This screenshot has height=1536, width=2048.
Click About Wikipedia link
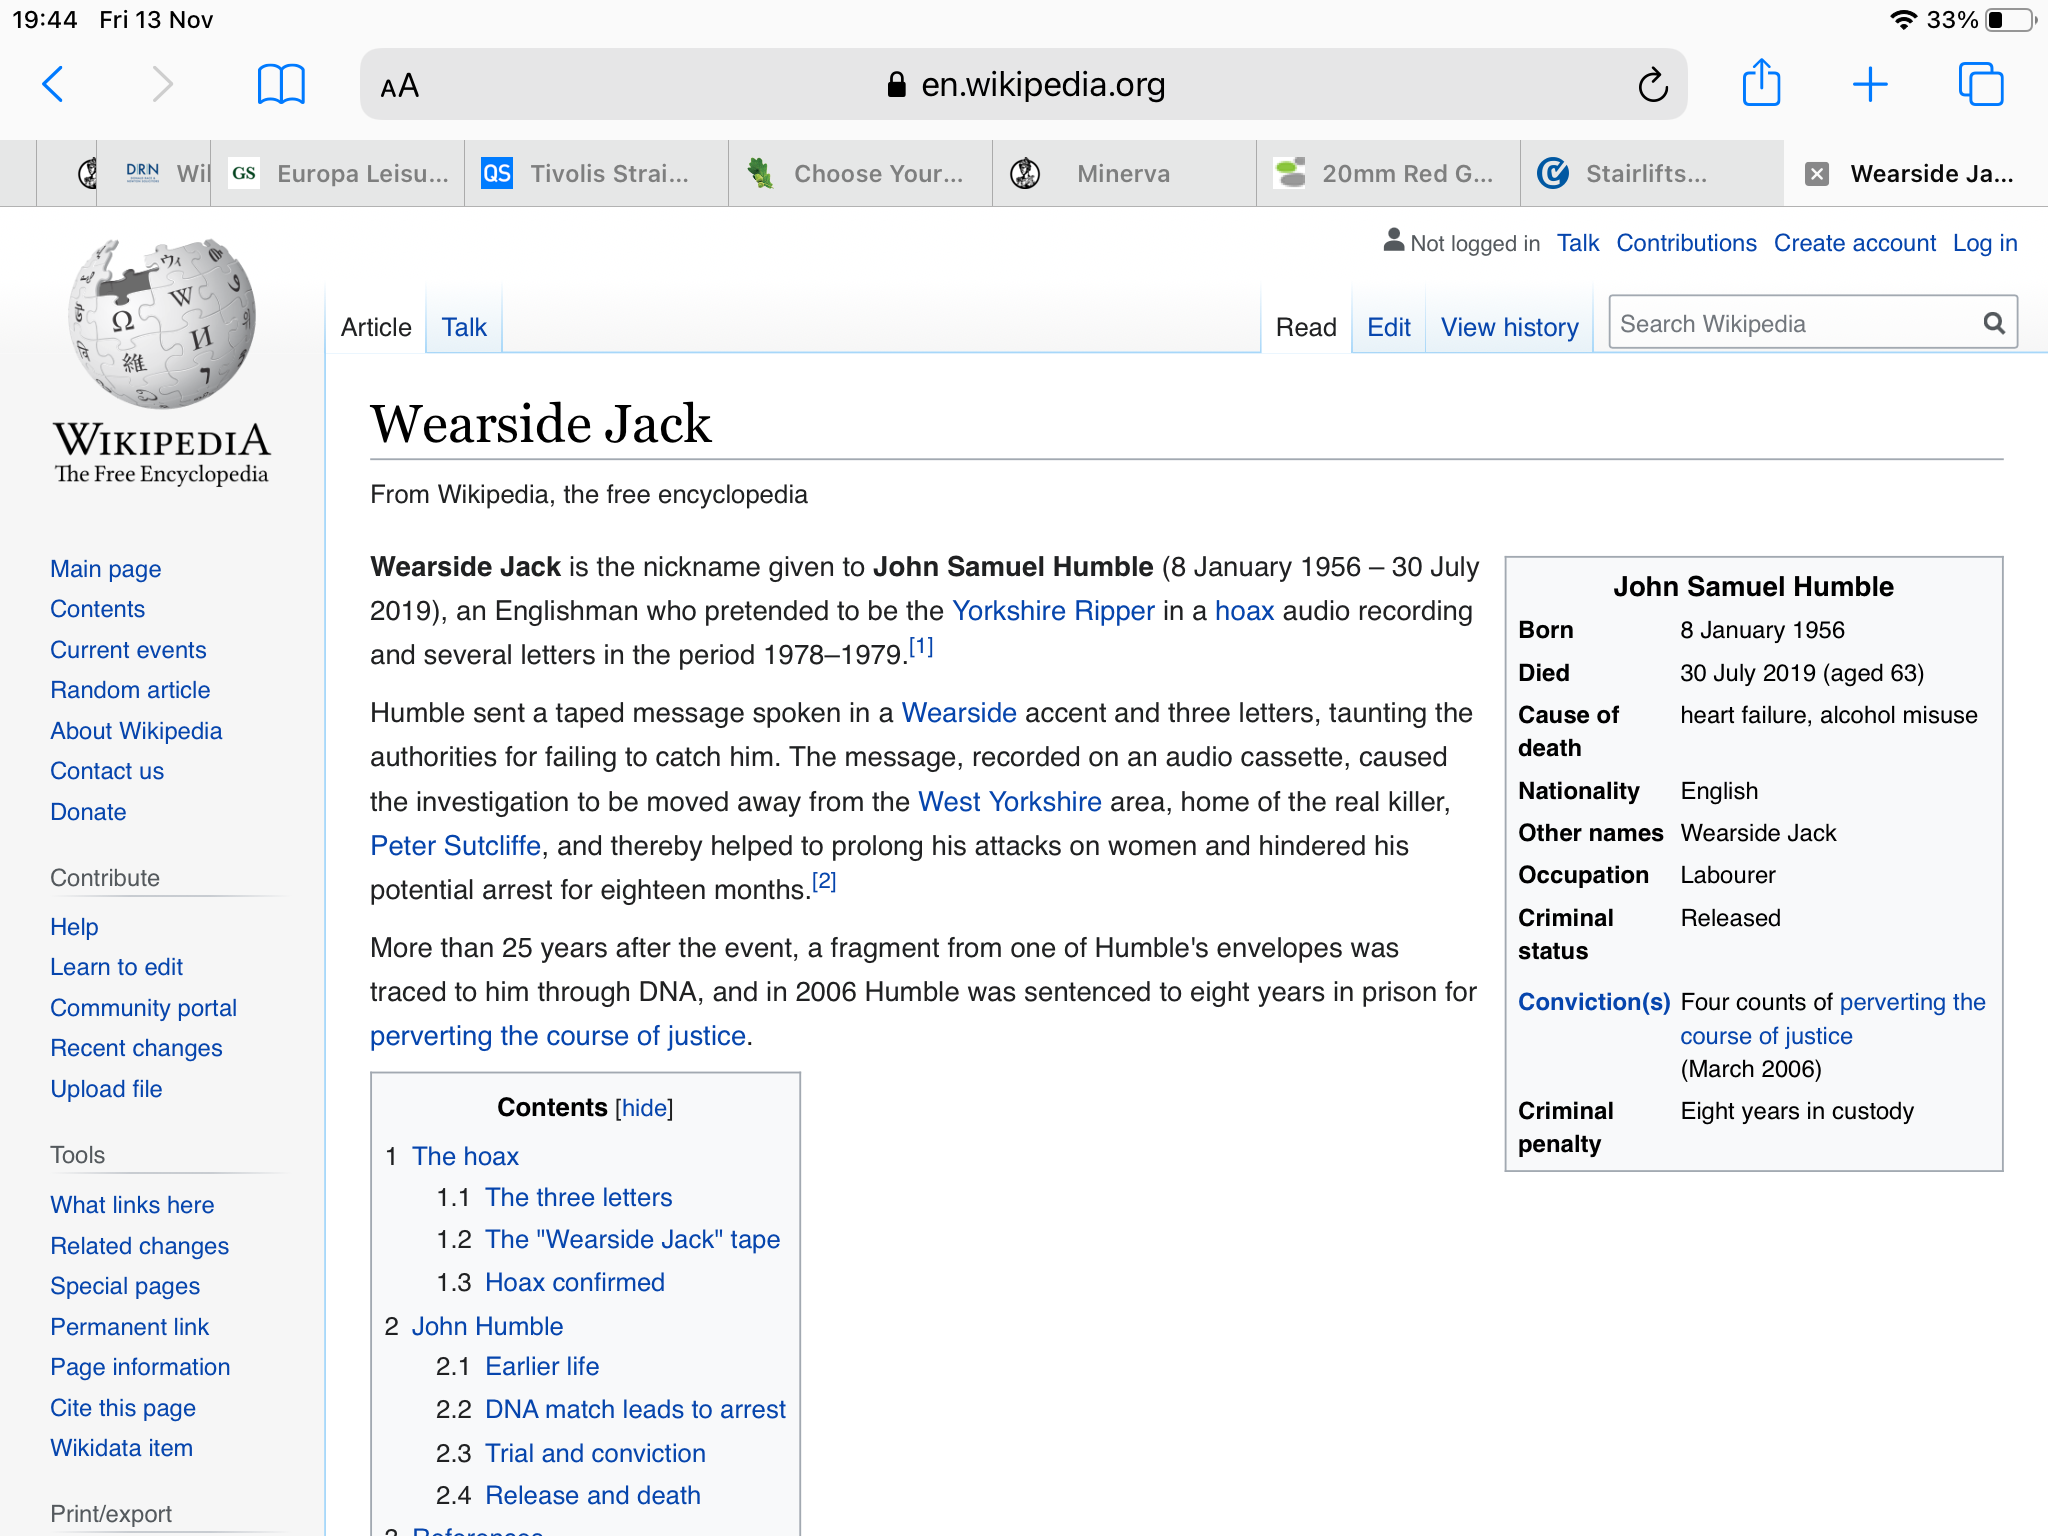(136, 731)
